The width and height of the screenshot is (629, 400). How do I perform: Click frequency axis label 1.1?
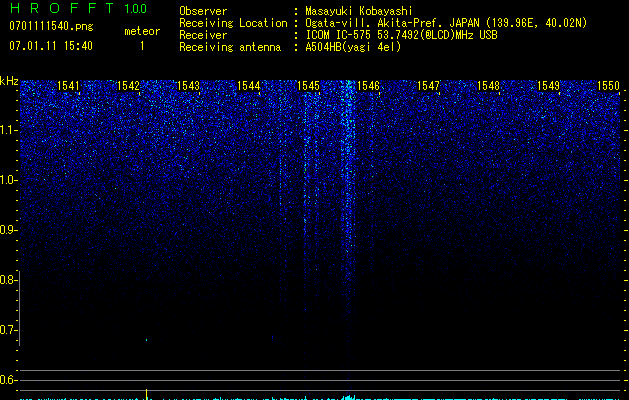tap(9, 130)
